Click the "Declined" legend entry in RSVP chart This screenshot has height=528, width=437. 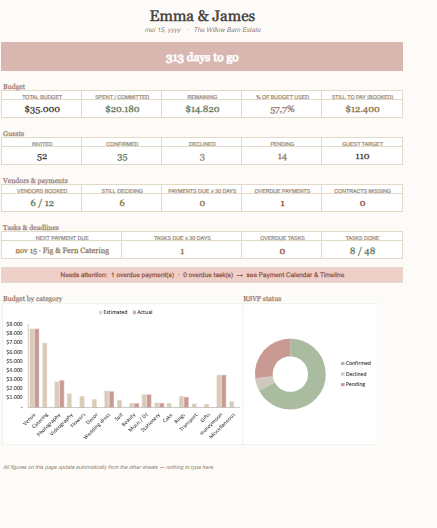(x=354, y=374)
